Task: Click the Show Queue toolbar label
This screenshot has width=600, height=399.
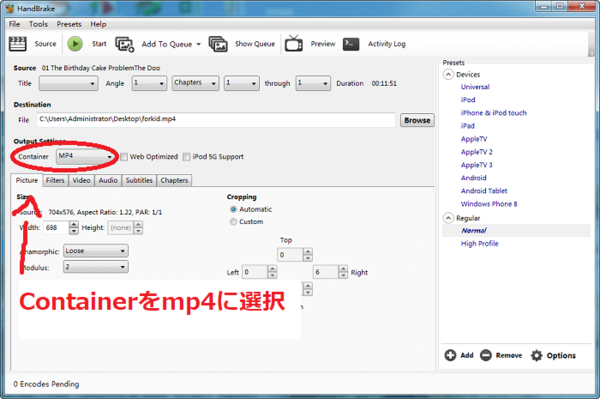Action: pos(255,44)
